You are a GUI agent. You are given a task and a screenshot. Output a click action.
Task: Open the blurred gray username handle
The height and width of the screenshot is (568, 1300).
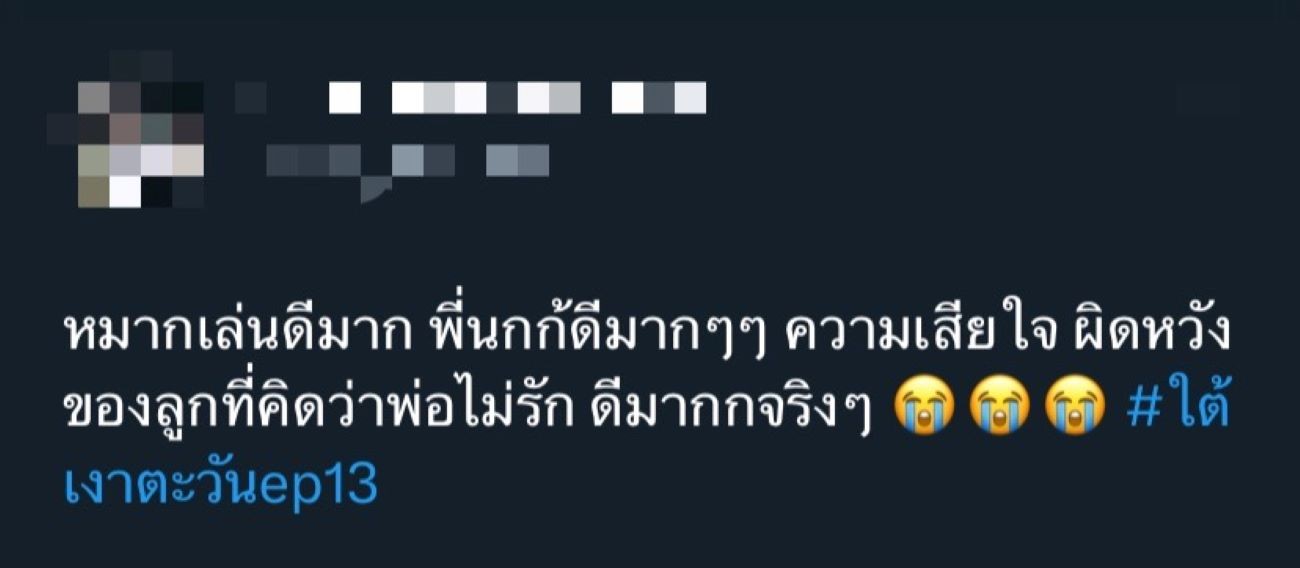click(x=408, y=160)
